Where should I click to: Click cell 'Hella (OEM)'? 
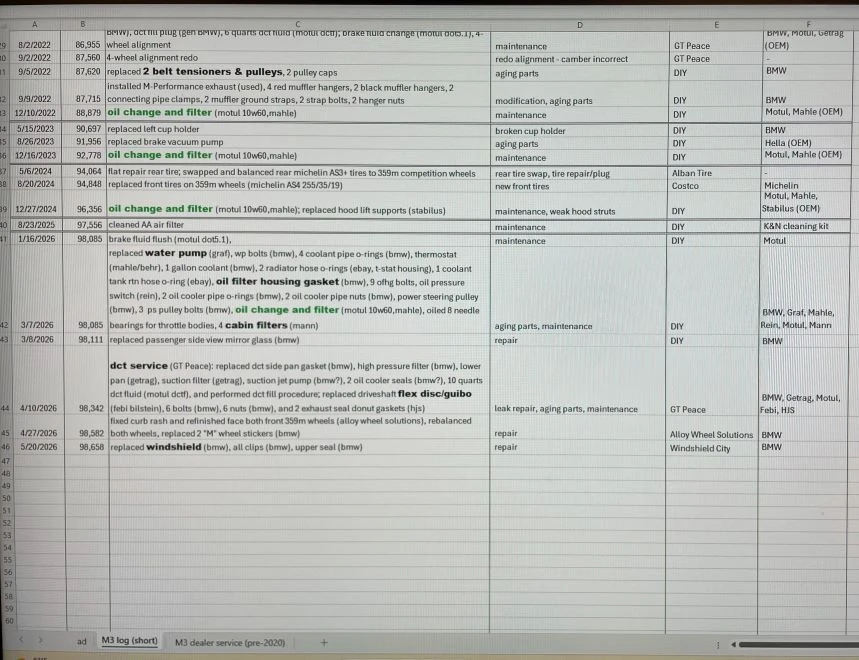[x=805, y=143]
